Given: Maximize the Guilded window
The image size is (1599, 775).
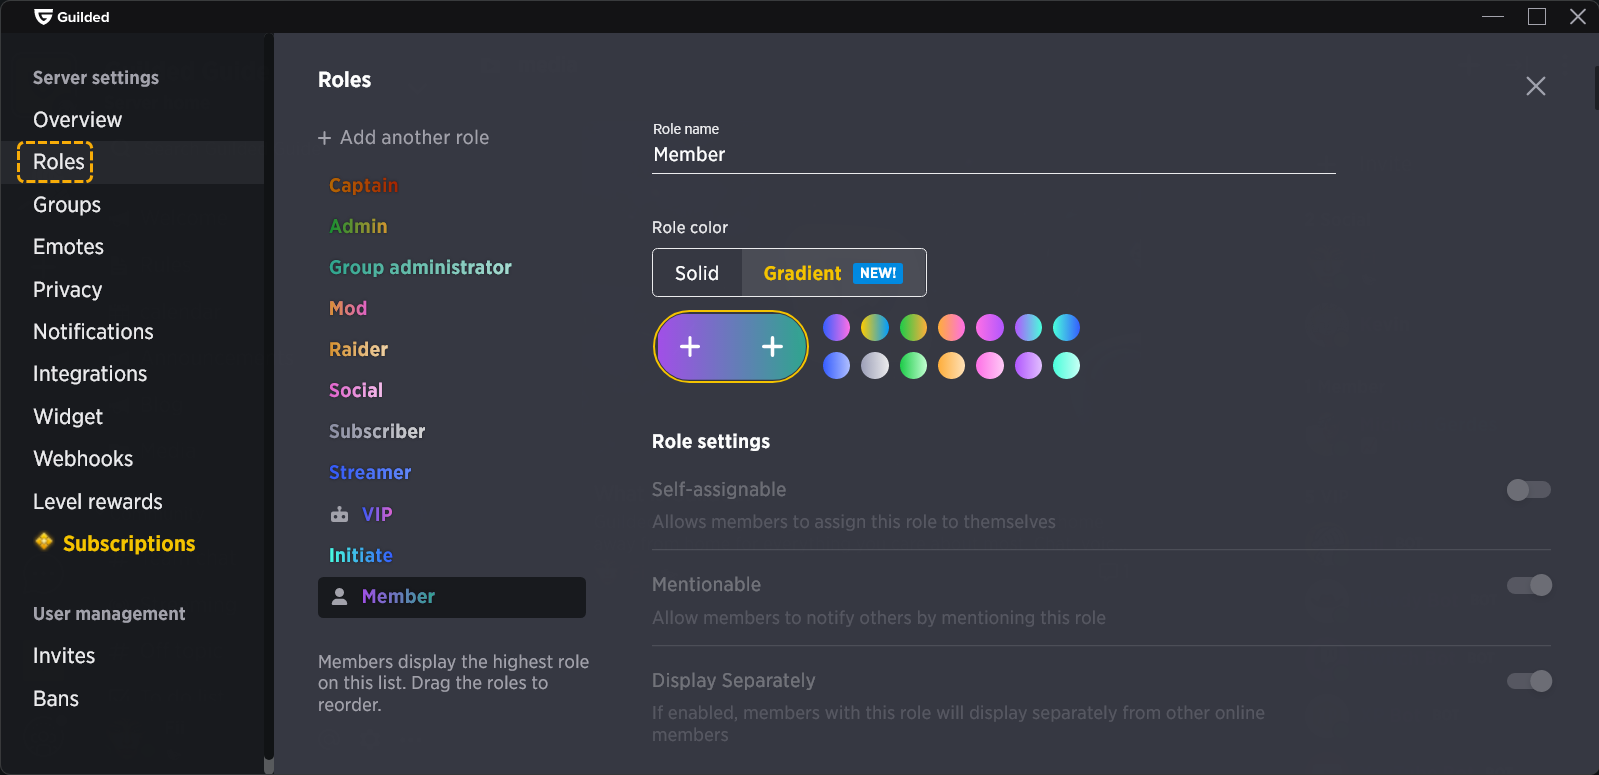Looking at the screenshot, I should 1537,16.
